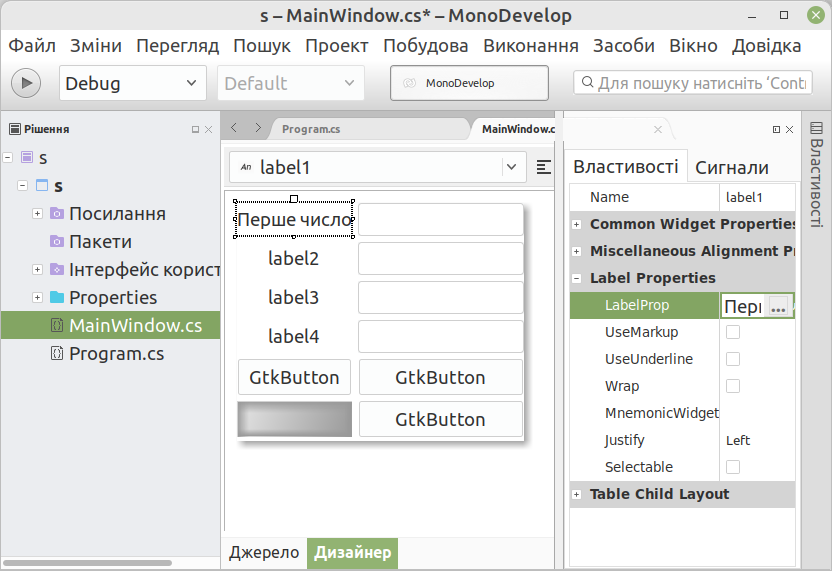Viewport: 832px width, 571px height.
Task: Open the ellipsis editor for LabelProp
Action: 778,306
